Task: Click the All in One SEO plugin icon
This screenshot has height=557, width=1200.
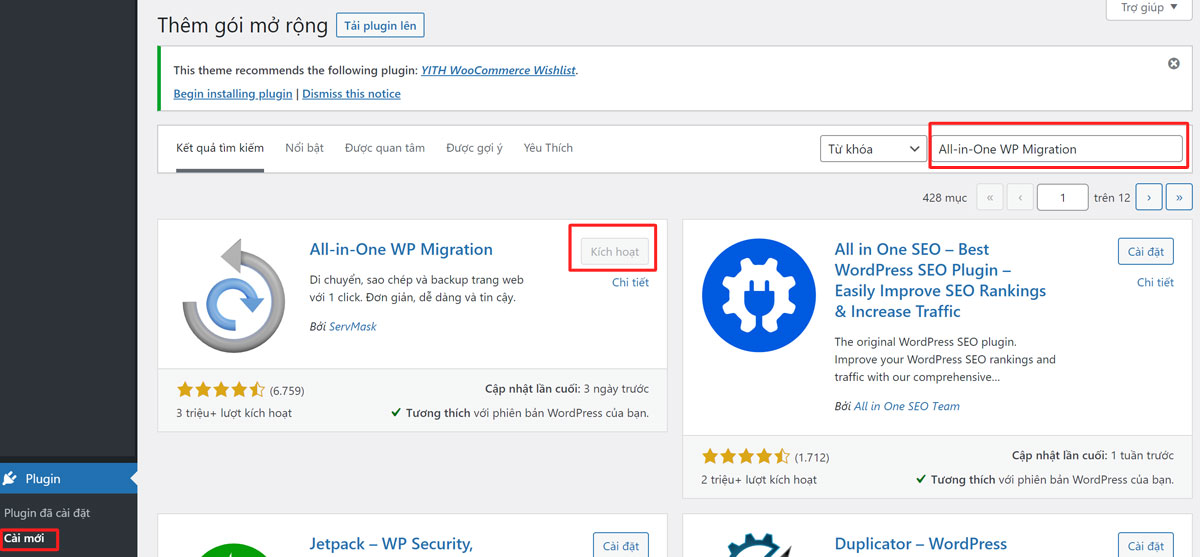Action: (x=758, y=295)
